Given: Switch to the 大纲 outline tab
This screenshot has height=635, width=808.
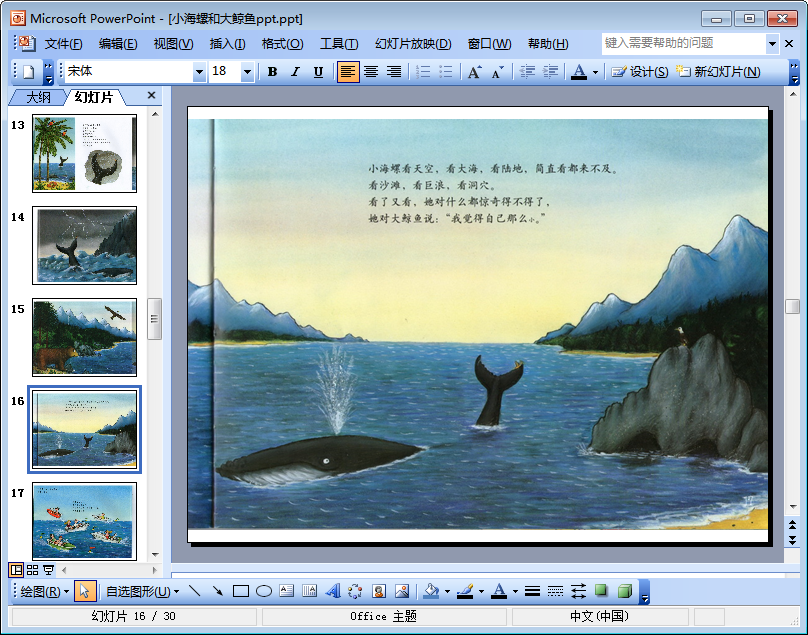Looking at the screenshot, I should (39, 97).
